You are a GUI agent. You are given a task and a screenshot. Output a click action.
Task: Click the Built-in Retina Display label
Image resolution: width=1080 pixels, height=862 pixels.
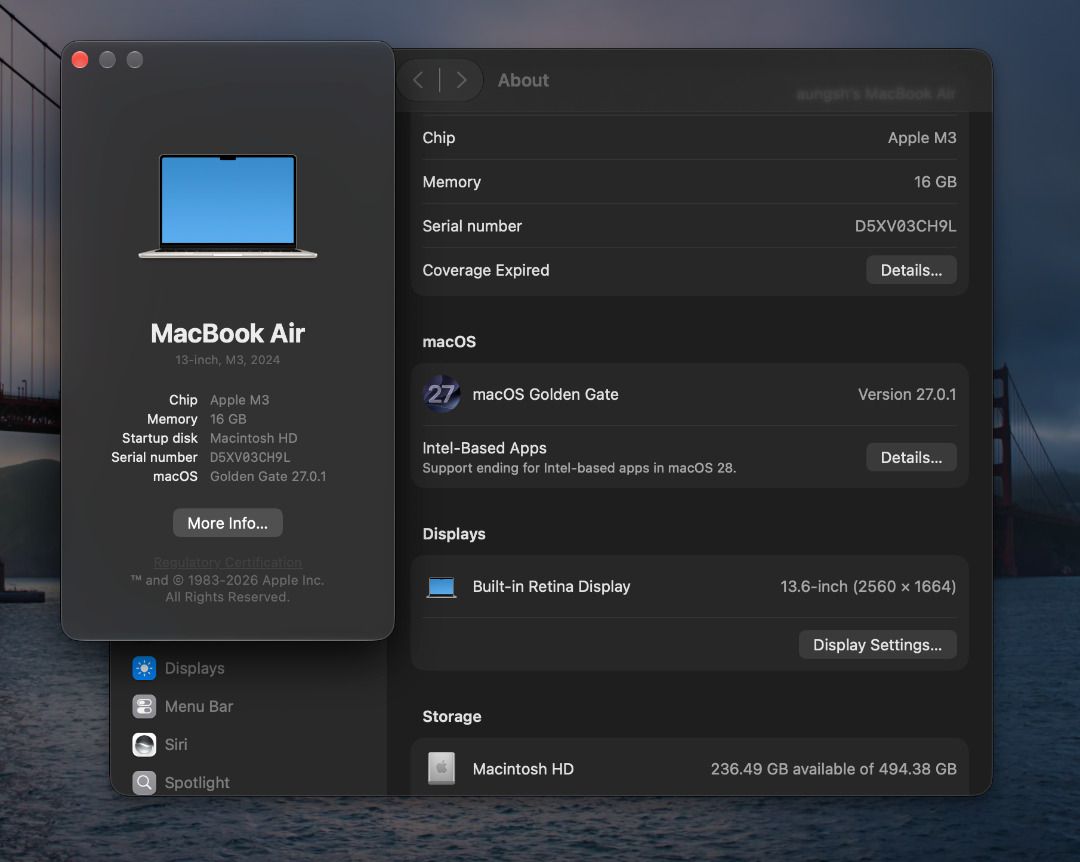tap(551, 586)
